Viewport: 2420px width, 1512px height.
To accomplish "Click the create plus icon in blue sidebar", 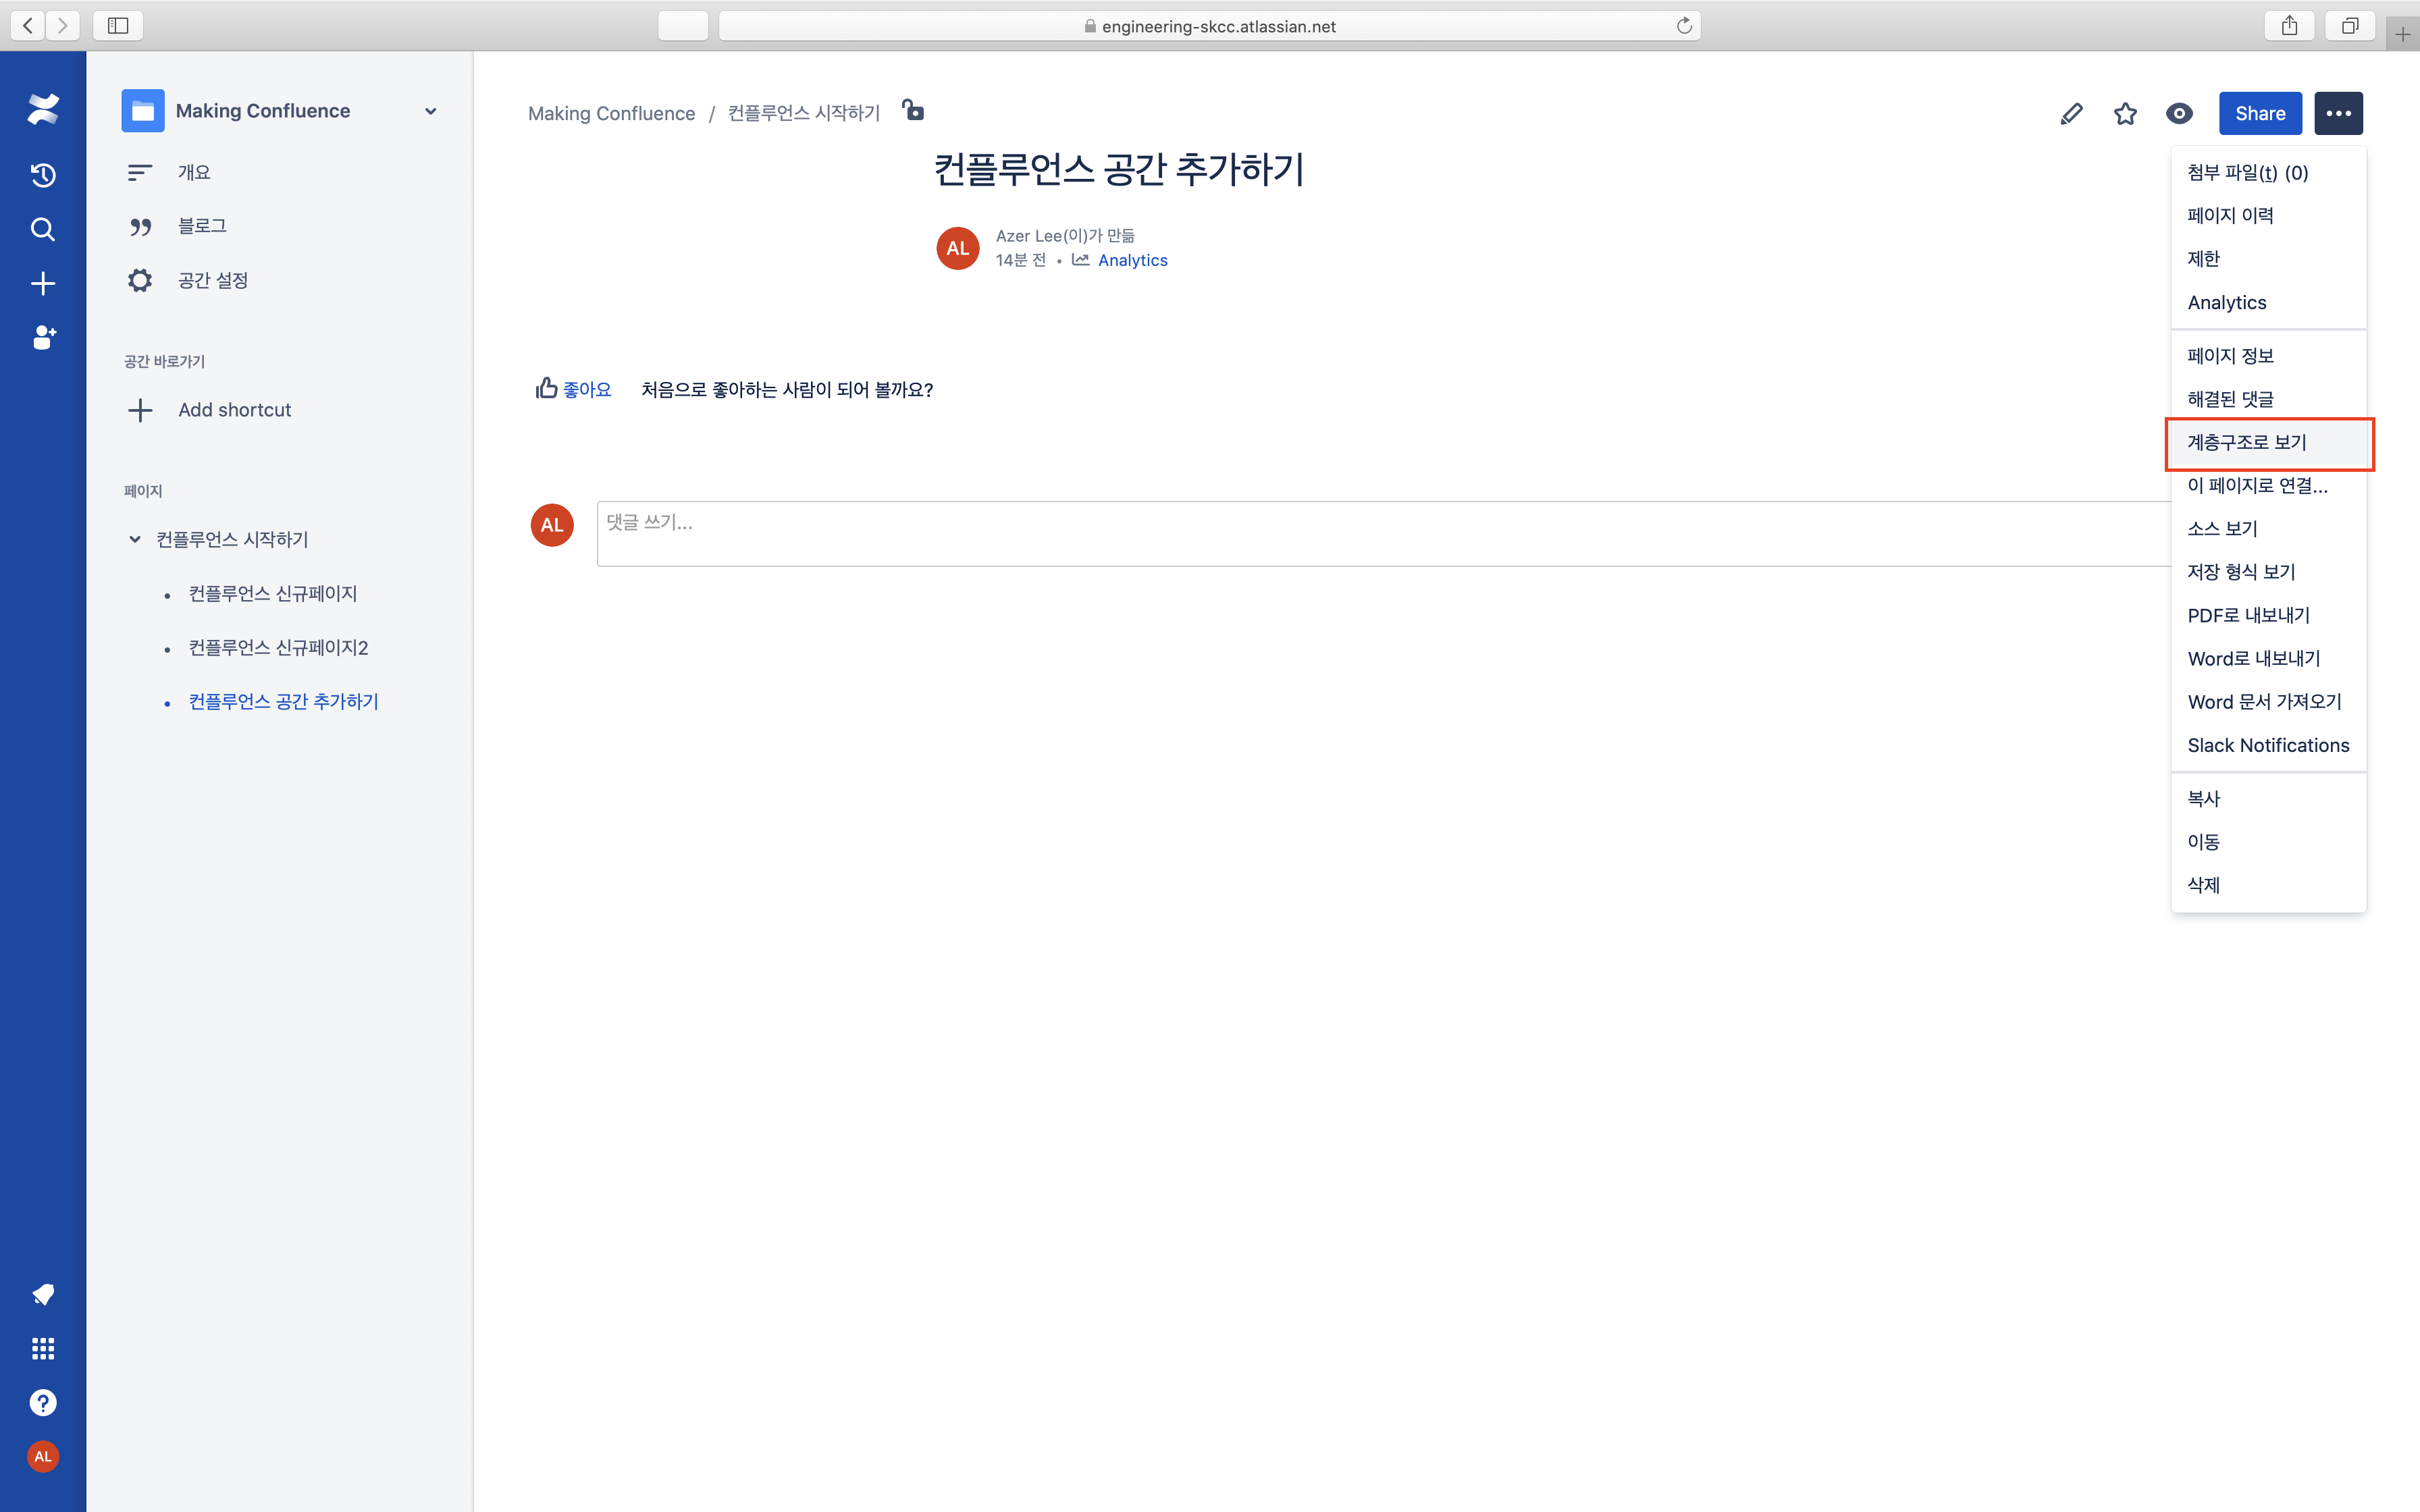I will [43, 283].
